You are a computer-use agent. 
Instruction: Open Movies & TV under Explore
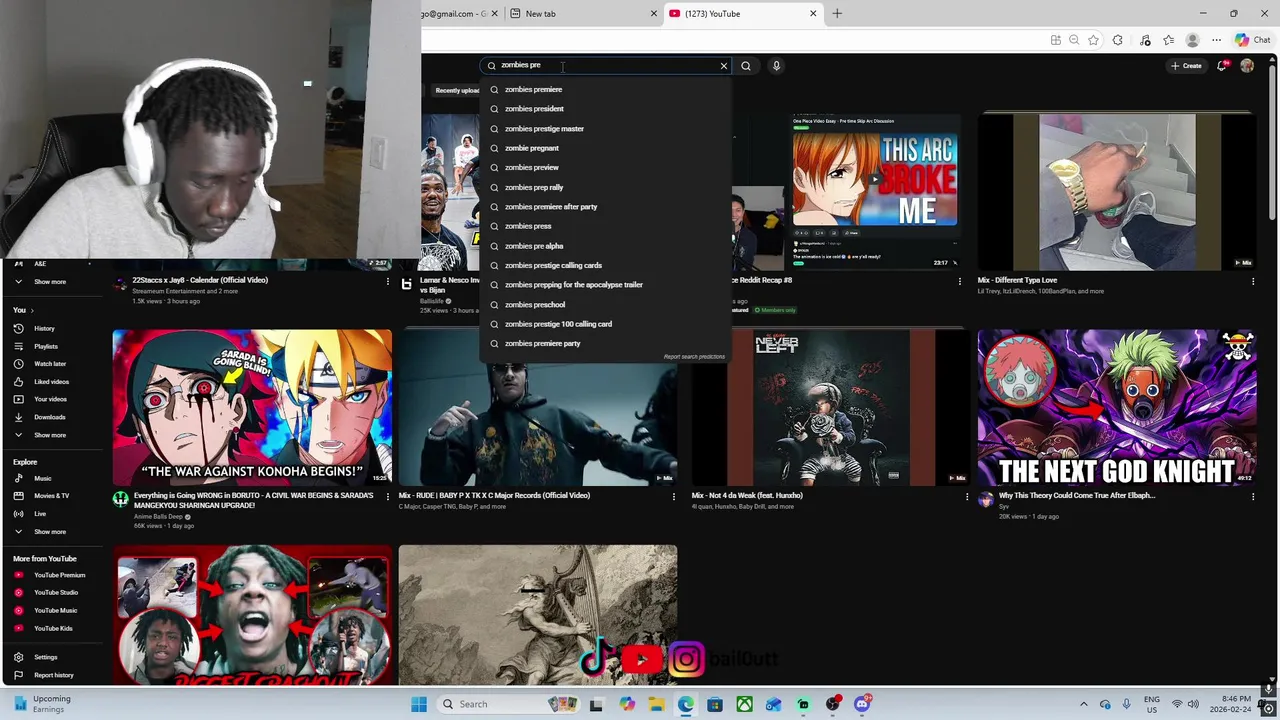(x=51, y=496)
